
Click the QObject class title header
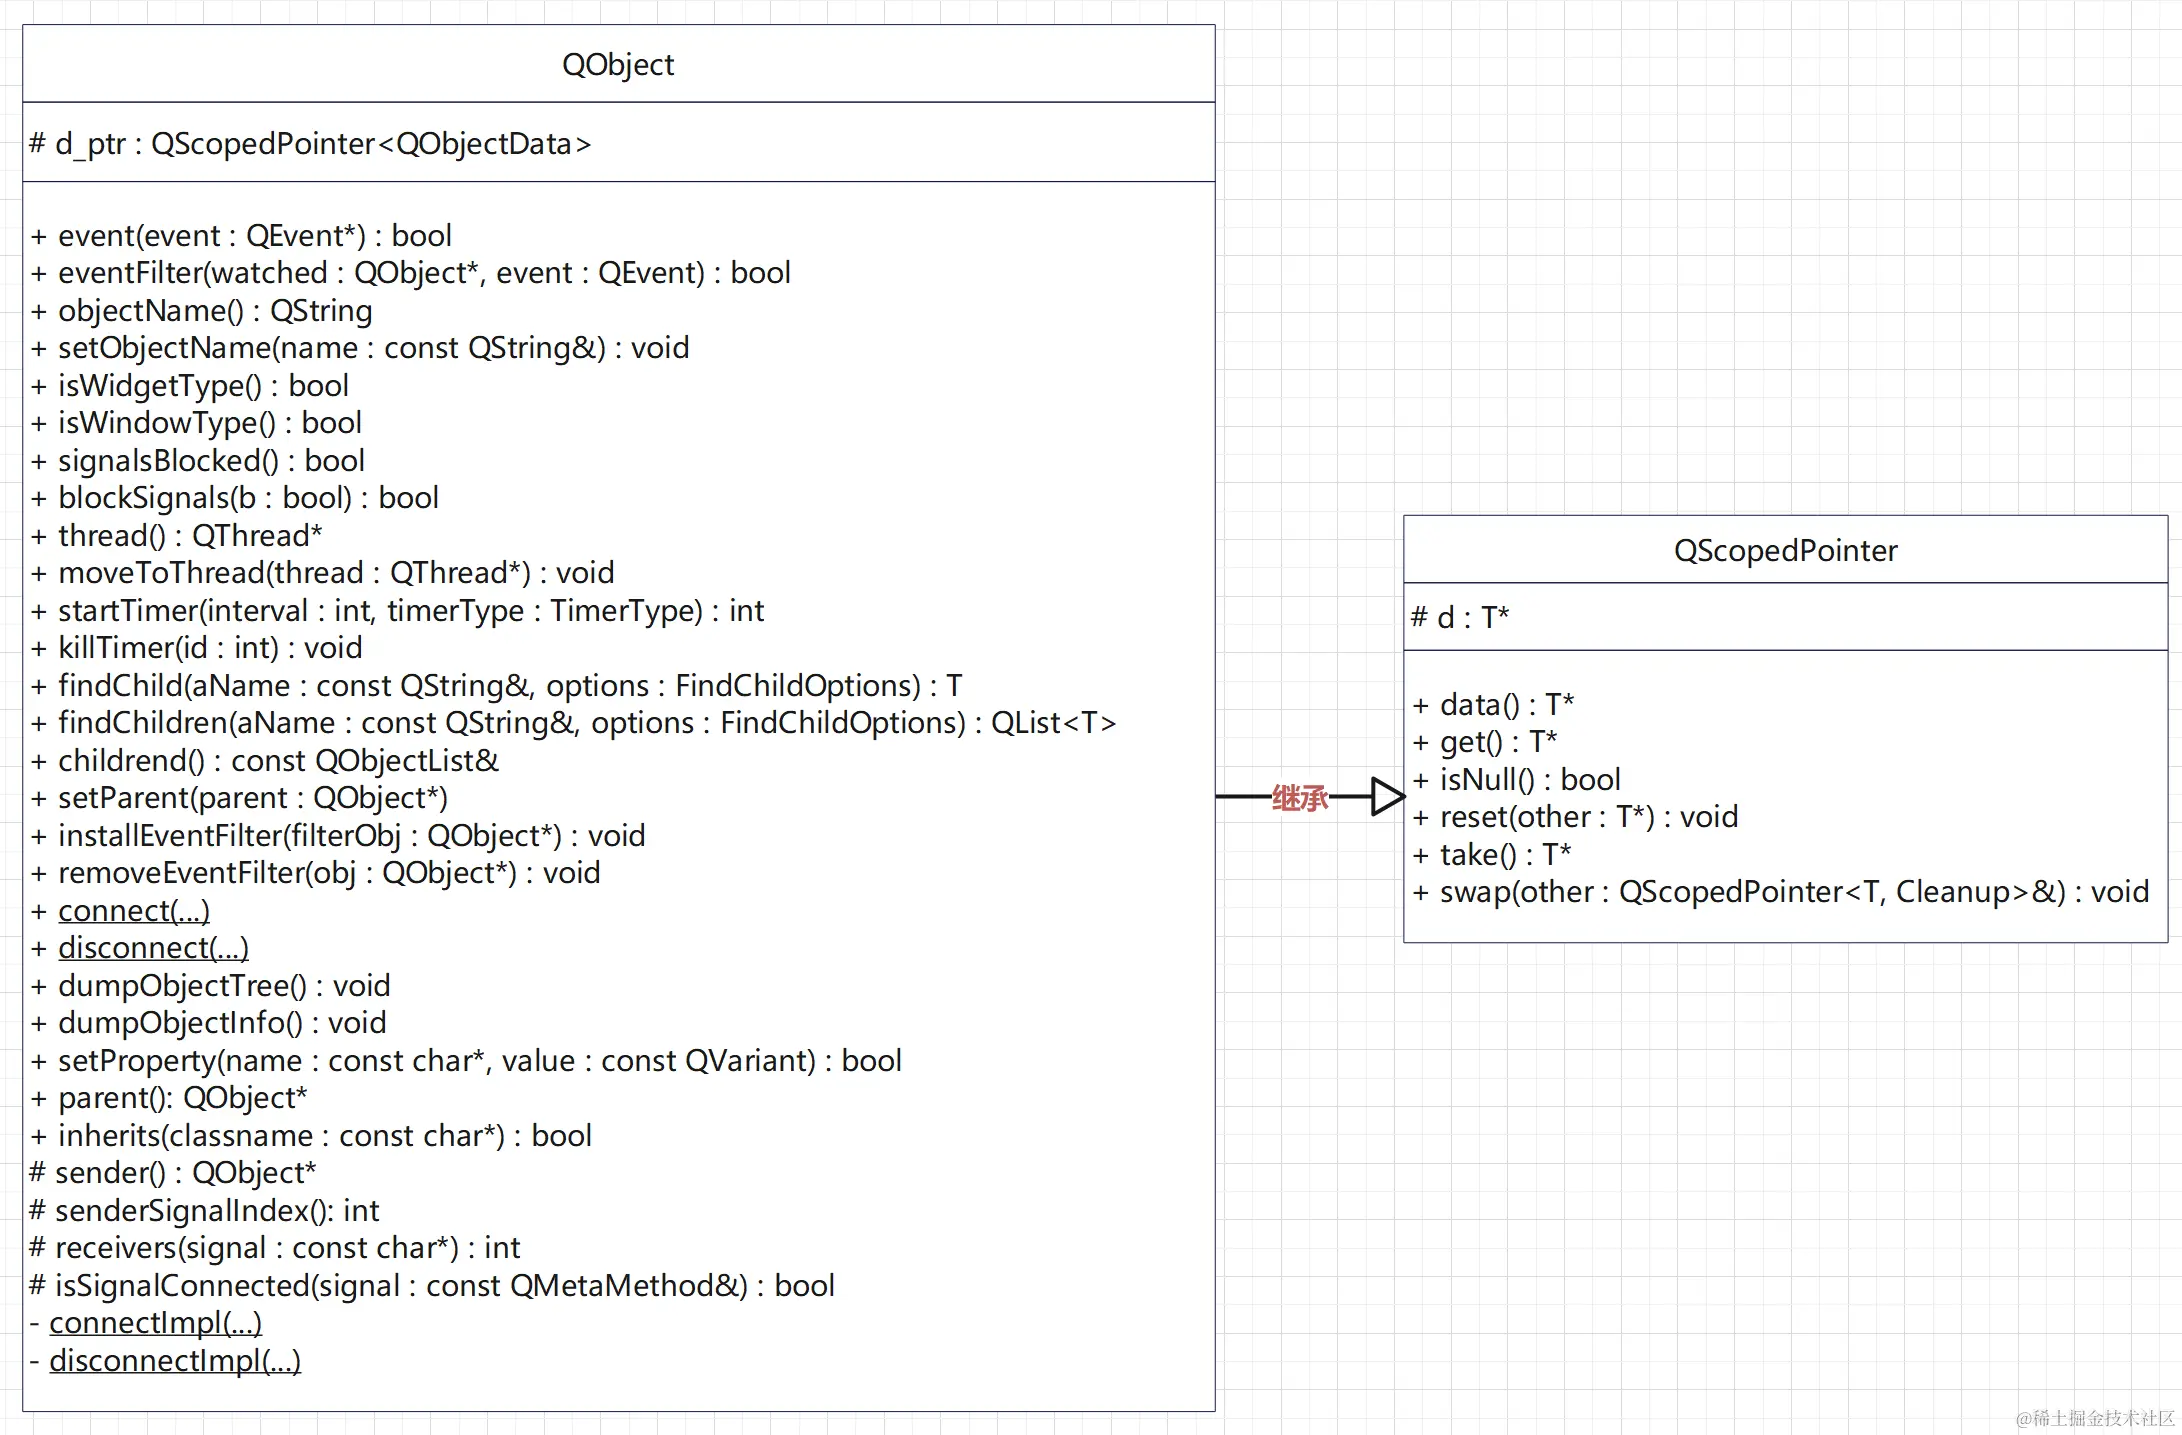[x=618, y=65]
